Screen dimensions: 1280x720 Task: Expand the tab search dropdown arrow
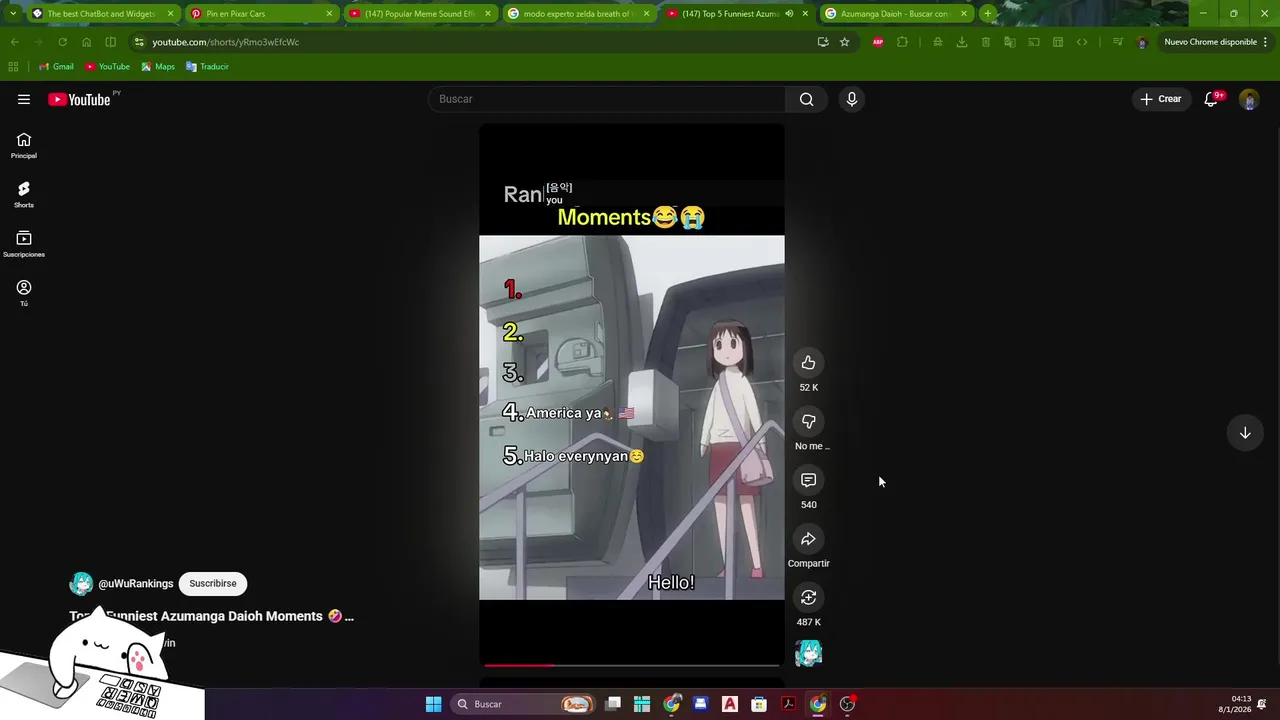coord(12,14)
